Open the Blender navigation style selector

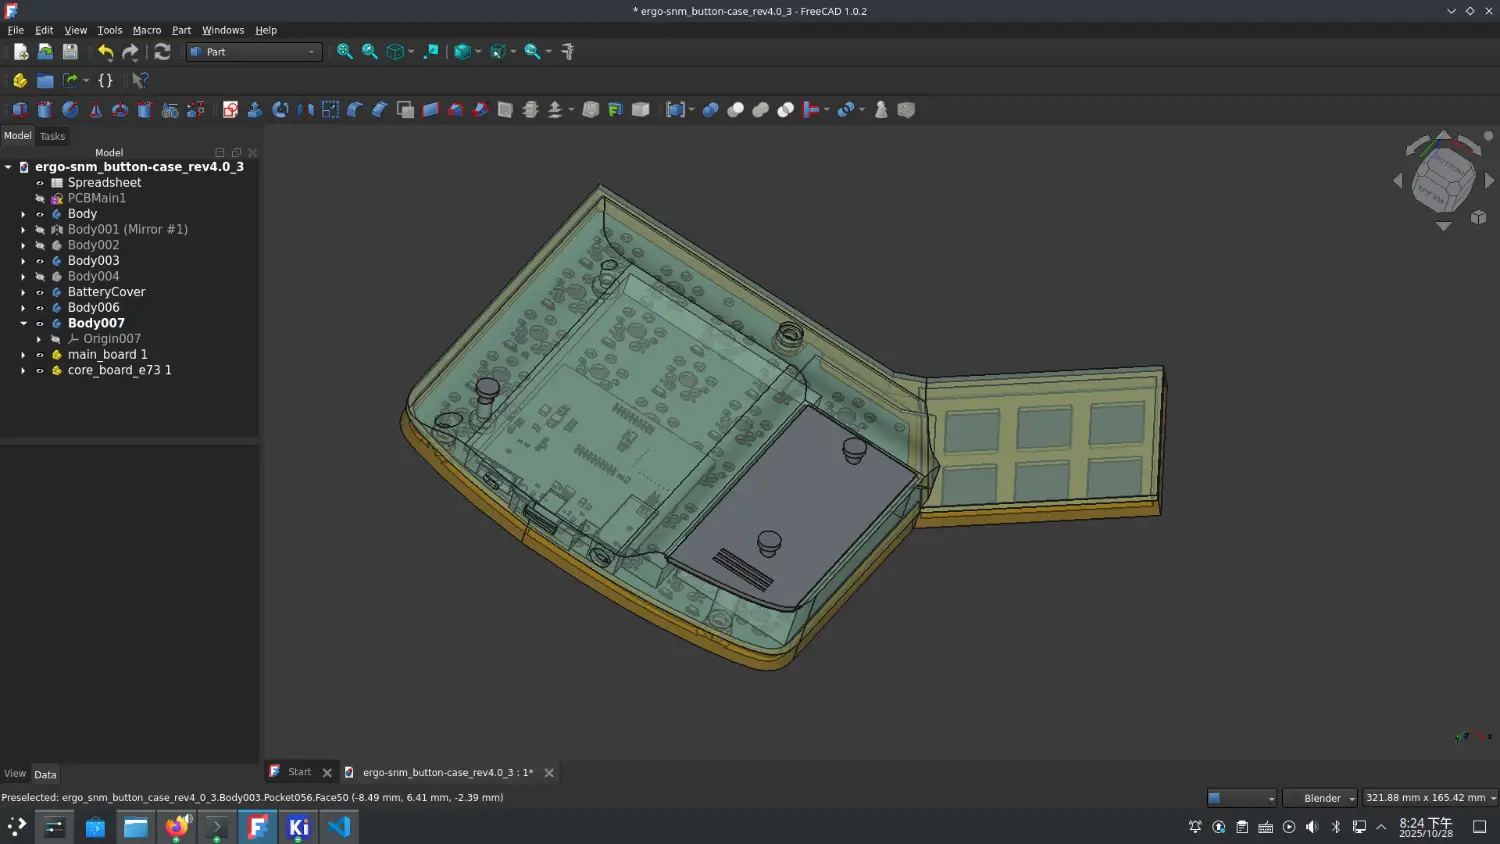click(1320, 798)
